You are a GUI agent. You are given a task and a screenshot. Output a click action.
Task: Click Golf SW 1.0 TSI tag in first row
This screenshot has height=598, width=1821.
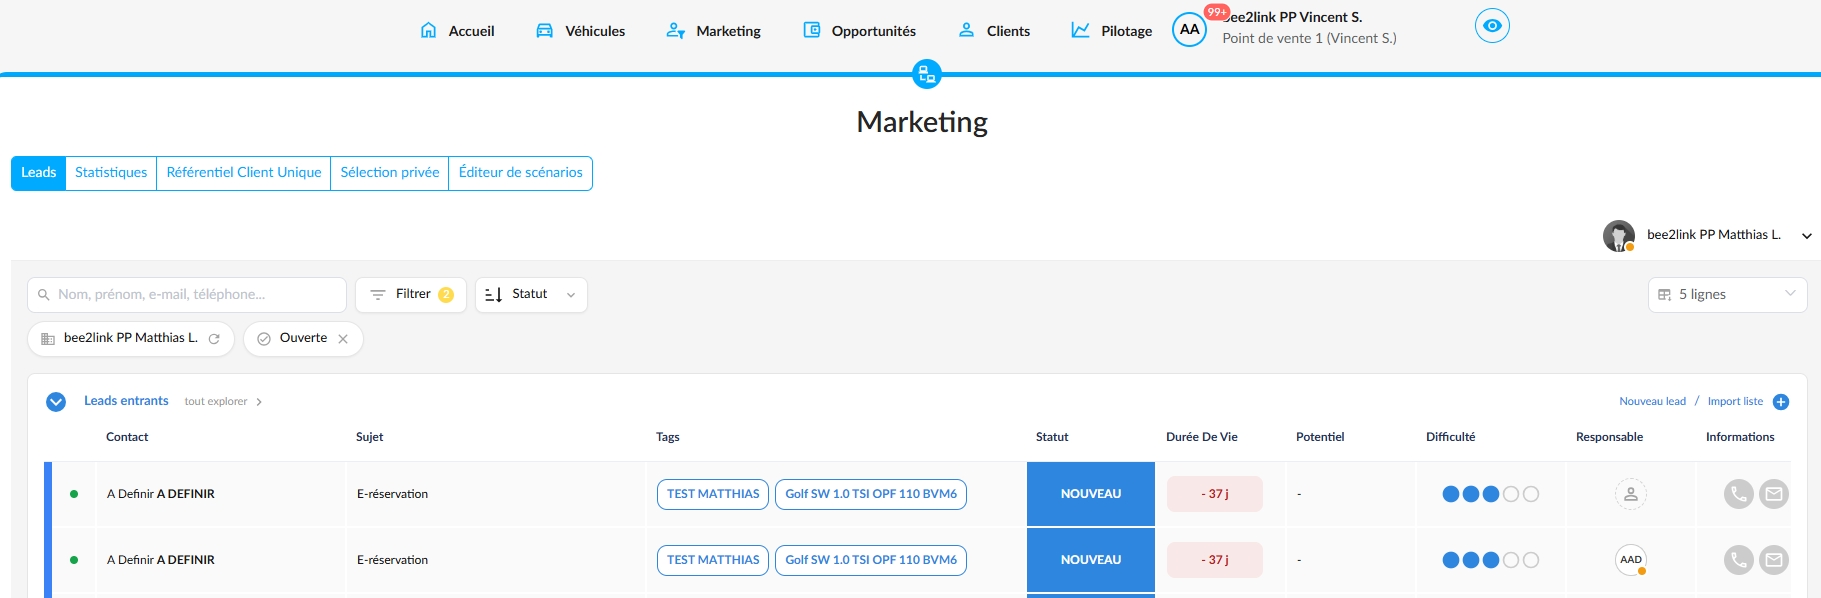[871, 494]
